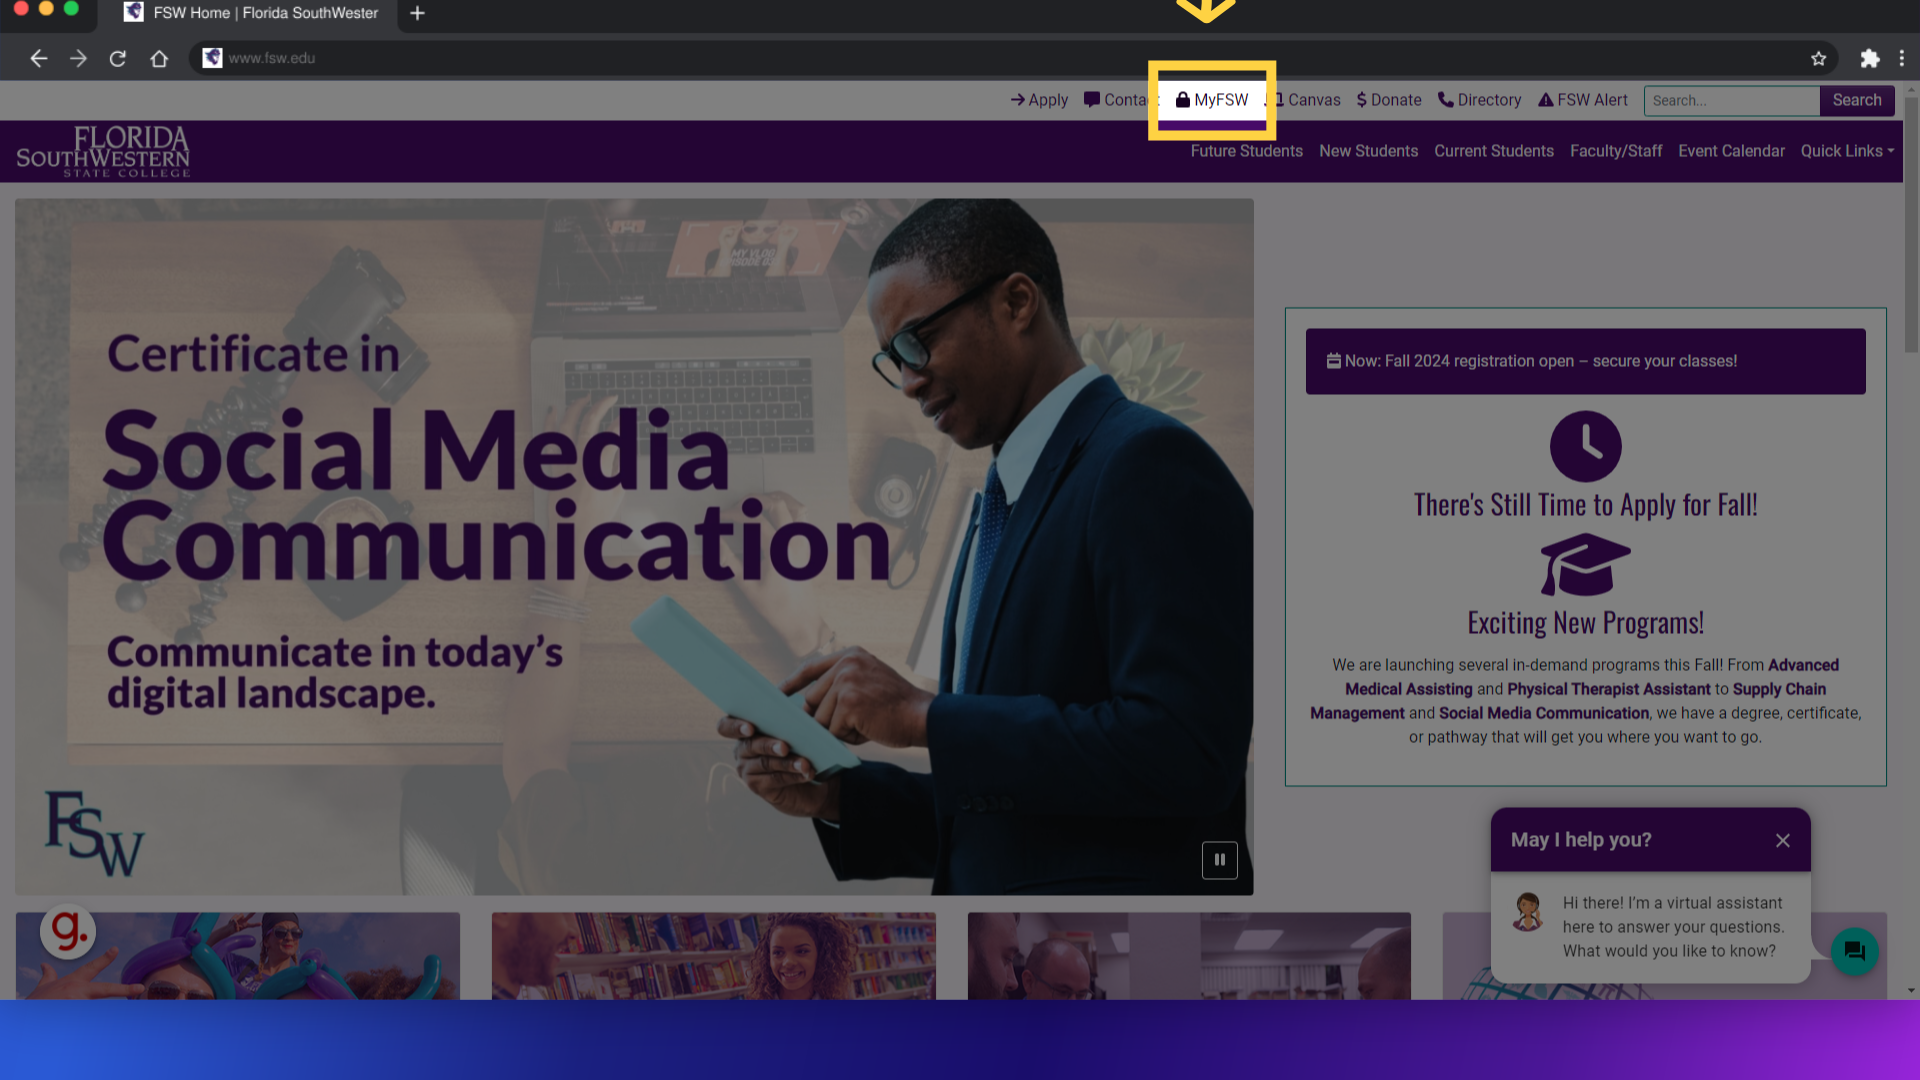Open a new browser tab with plus
This screenshot has width=1920, height=1080.
[418, 13]
